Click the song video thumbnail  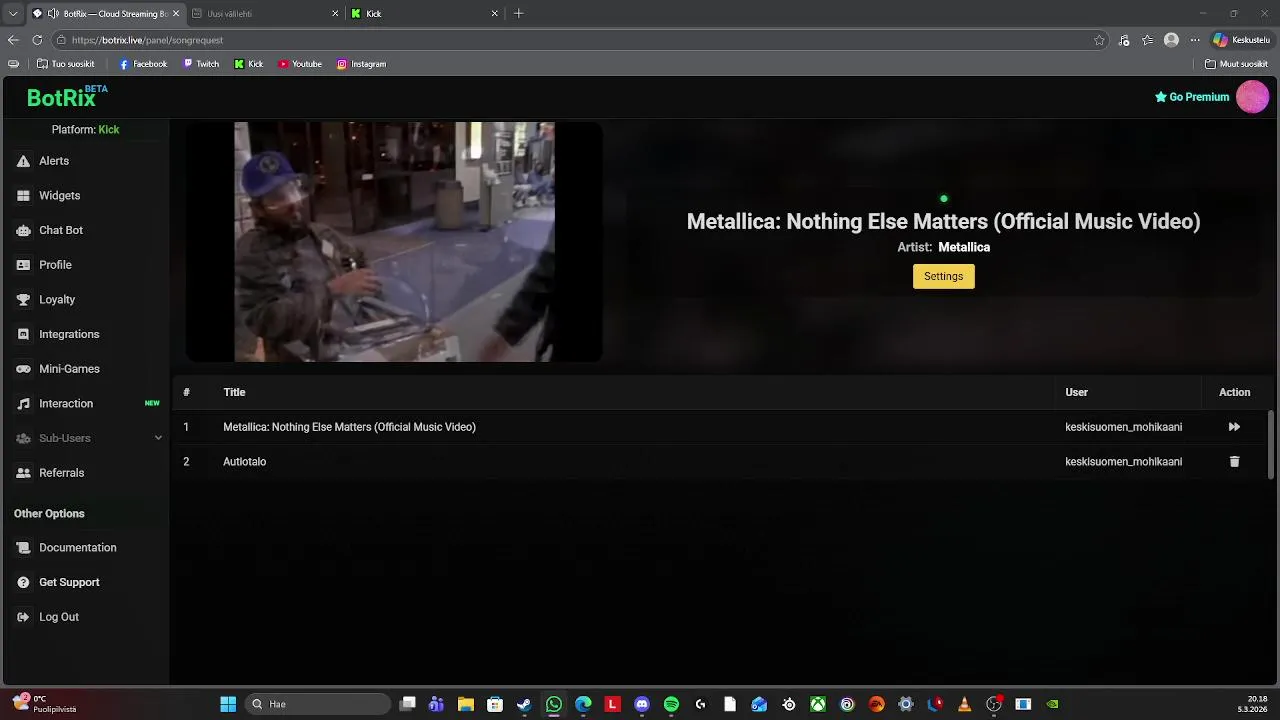[x=394, y=242]
